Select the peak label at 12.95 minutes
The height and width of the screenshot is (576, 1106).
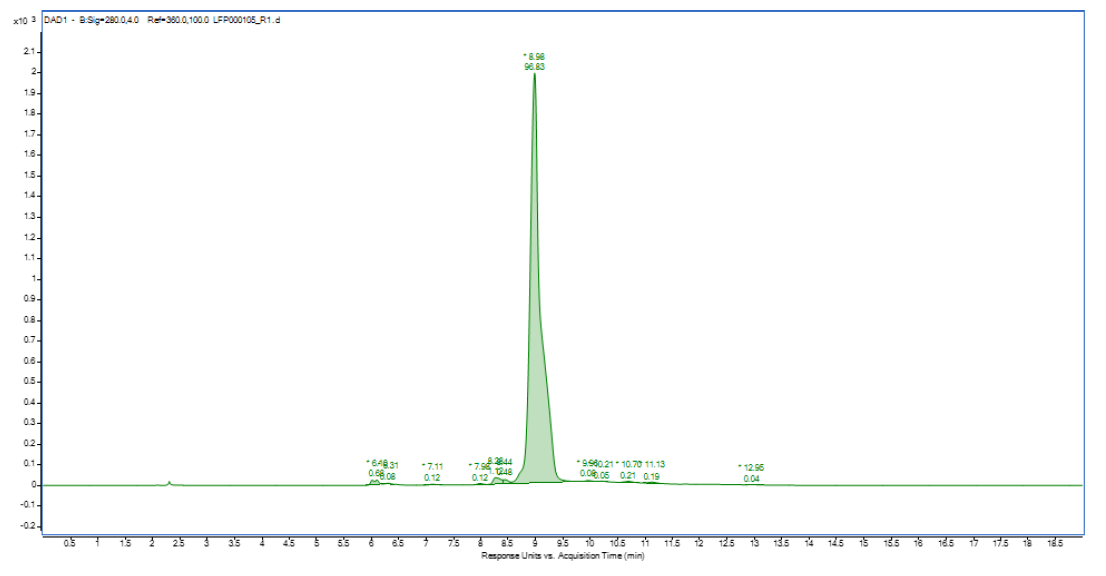[x=752, y=467]
